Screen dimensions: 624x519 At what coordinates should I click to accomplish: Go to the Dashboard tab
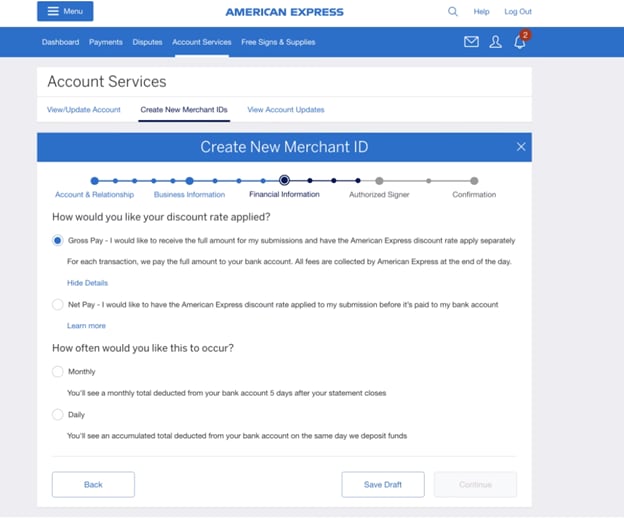coord(60,42)
